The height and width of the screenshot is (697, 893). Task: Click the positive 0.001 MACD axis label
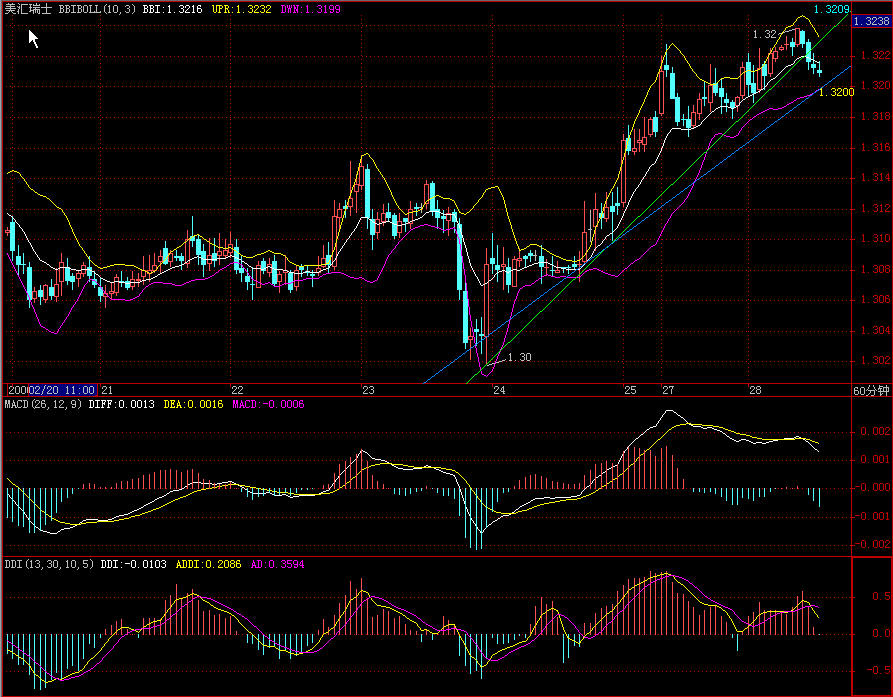(876, 459)
